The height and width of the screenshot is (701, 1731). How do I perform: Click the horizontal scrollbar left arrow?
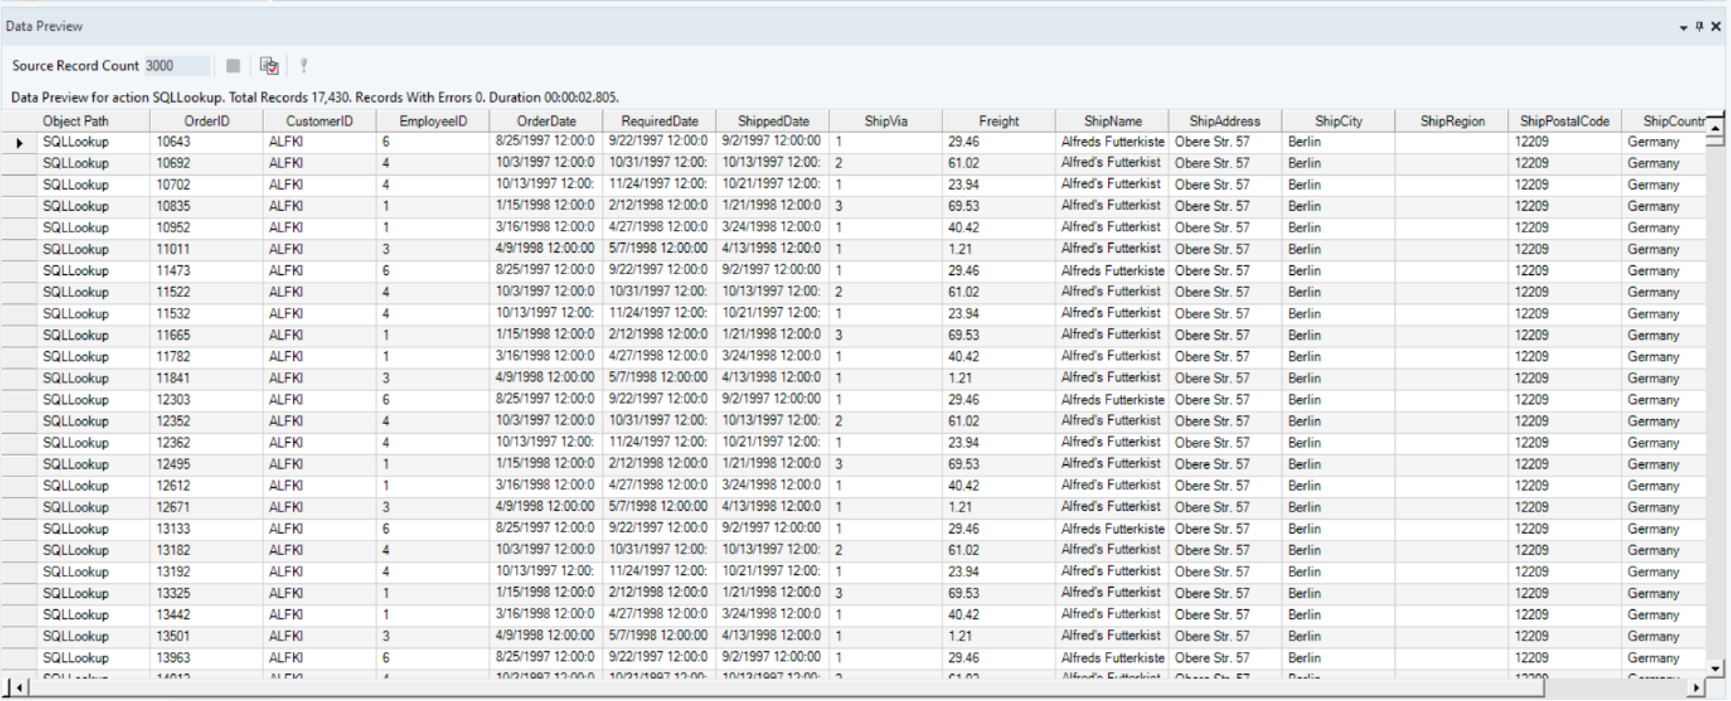point(18,688)
